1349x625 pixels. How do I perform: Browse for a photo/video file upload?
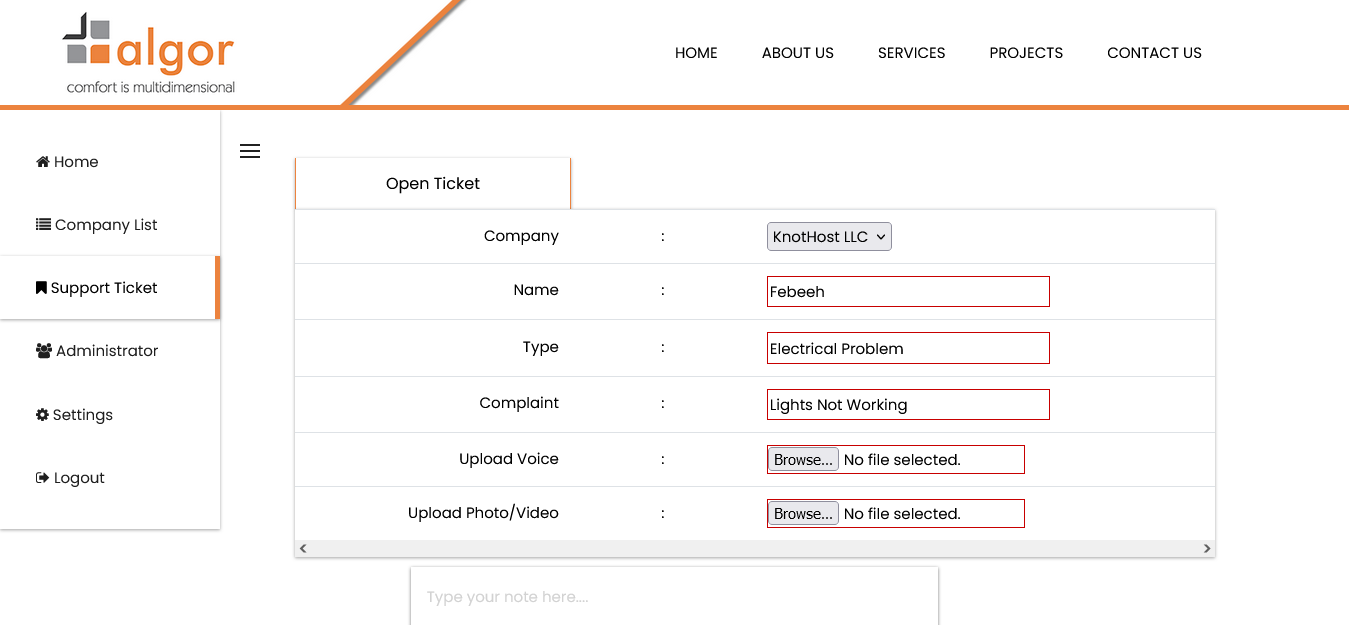pos(802,514)
